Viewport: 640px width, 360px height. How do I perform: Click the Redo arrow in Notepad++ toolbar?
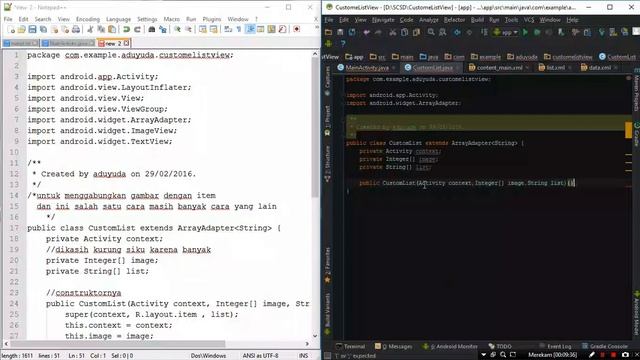[138, 29]
